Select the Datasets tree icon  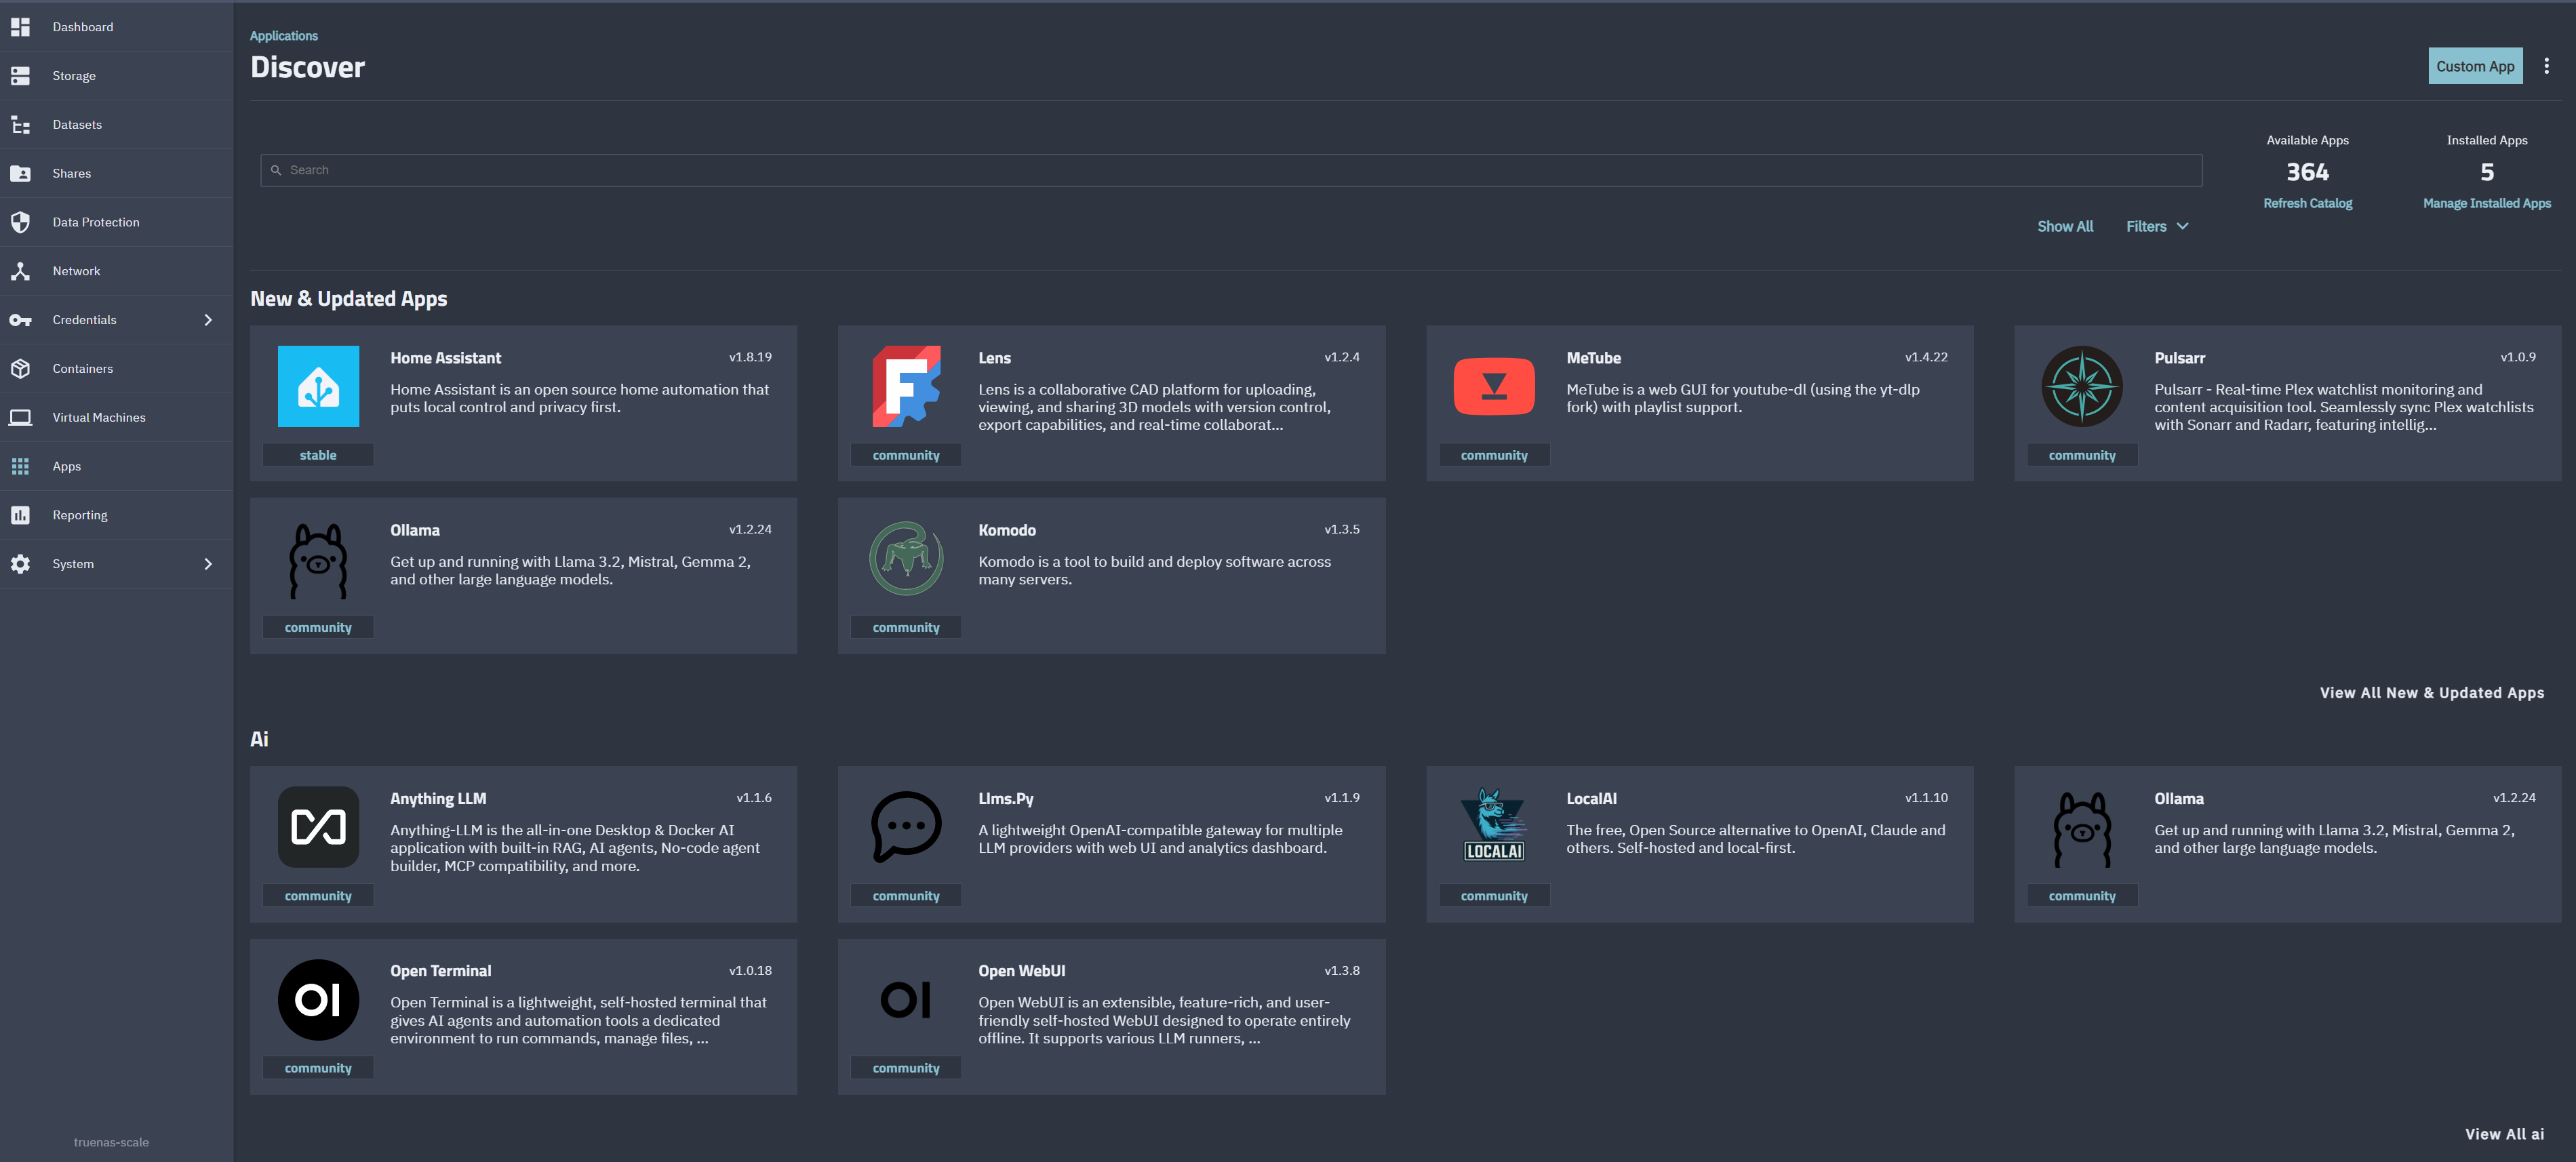pos(20,125)
